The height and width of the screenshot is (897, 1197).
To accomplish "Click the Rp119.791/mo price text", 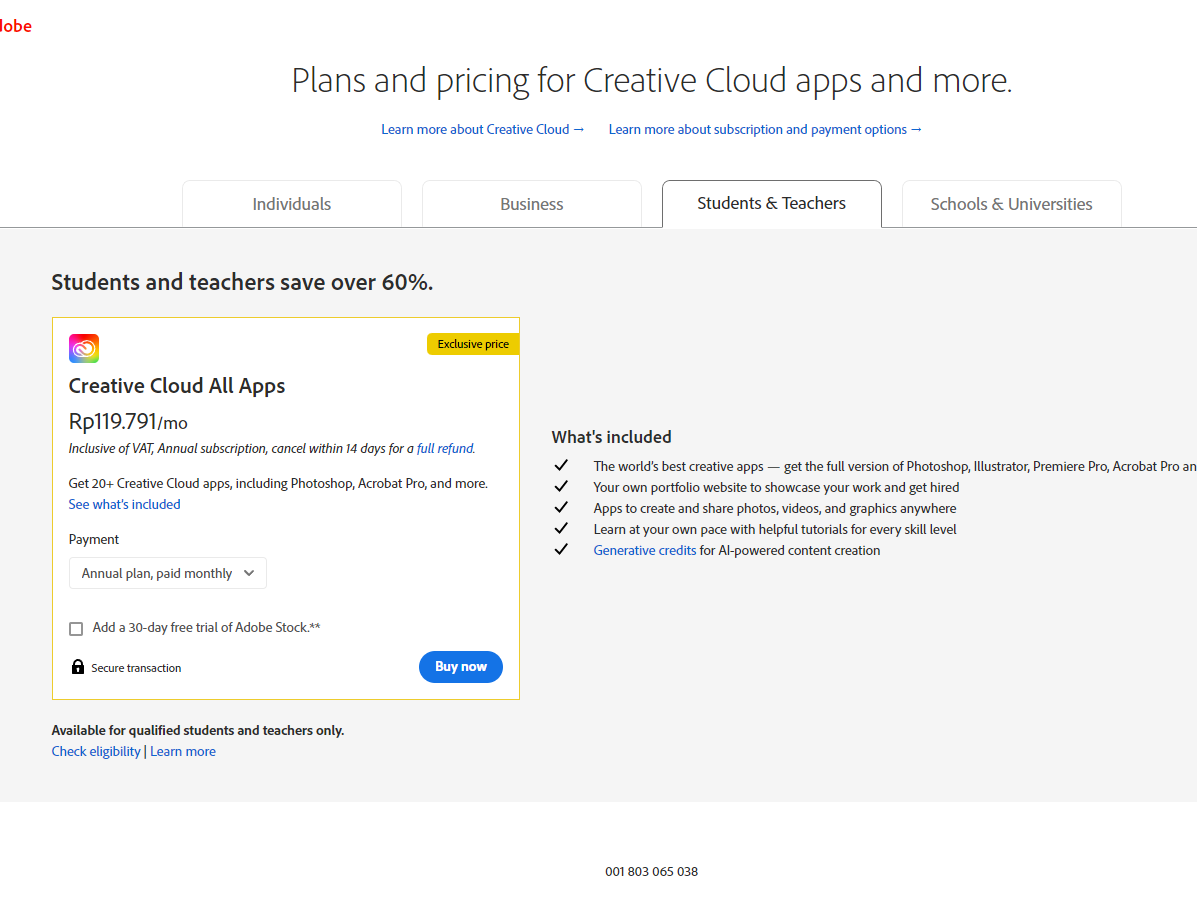I will (x=127, y=421).
